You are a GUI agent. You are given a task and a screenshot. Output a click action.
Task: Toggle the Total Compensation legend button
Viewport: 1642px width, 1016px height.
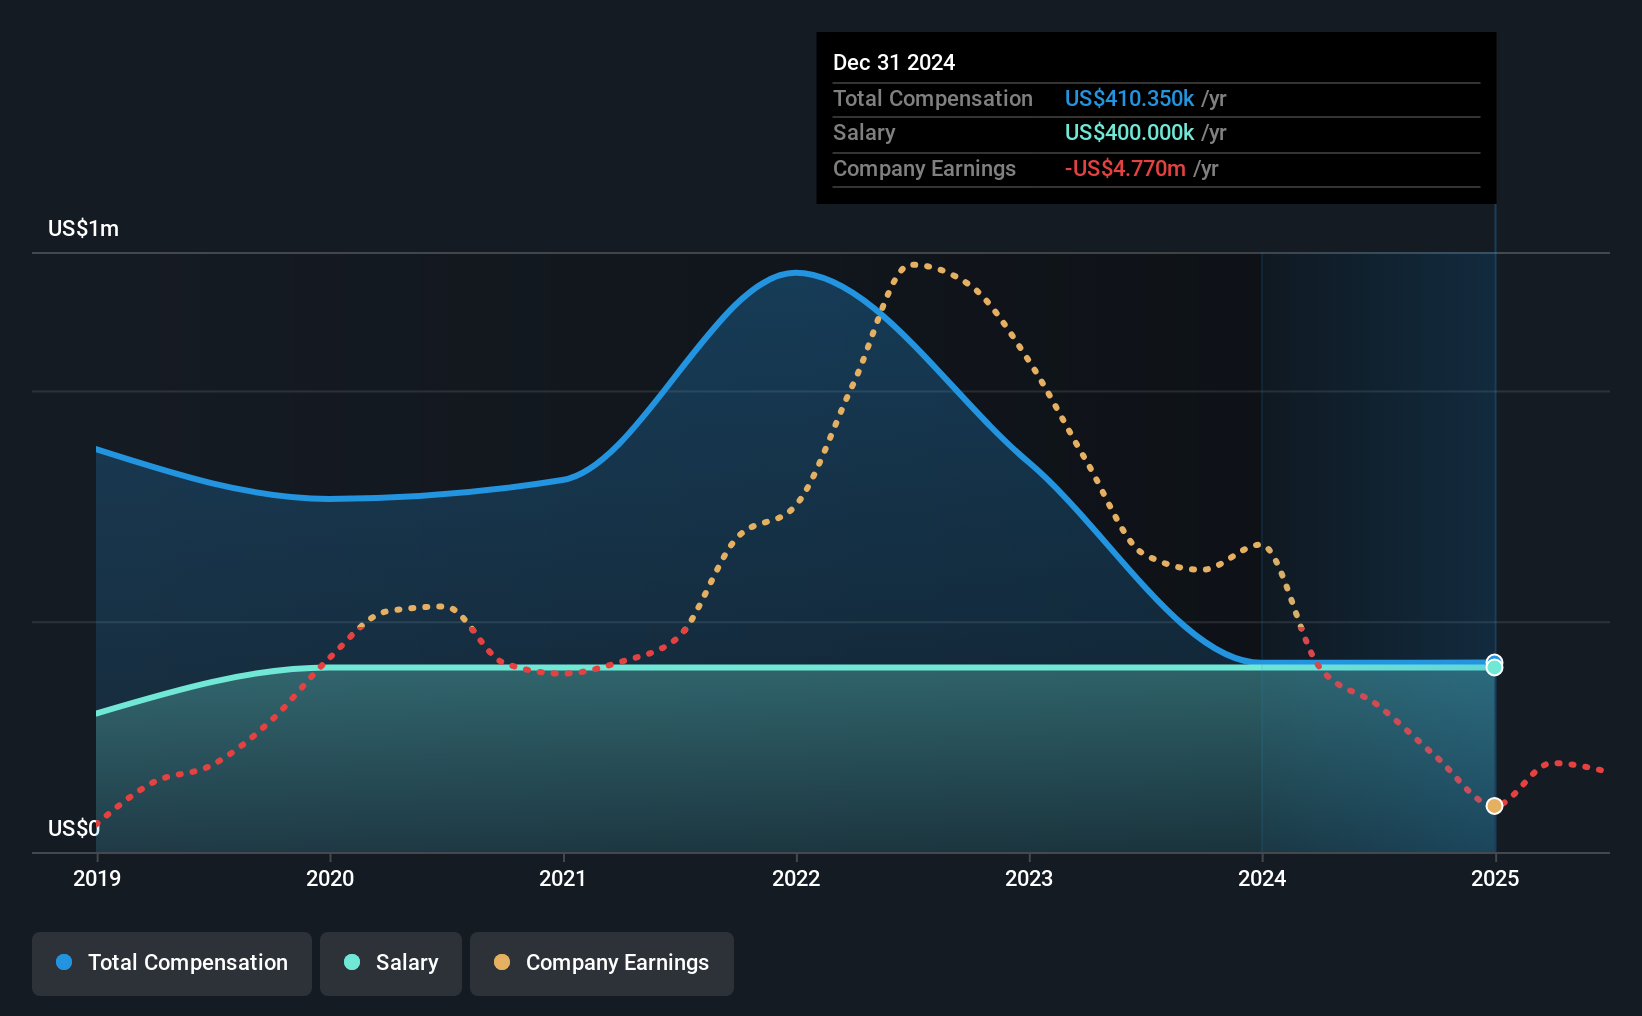[x=171, y=963]
